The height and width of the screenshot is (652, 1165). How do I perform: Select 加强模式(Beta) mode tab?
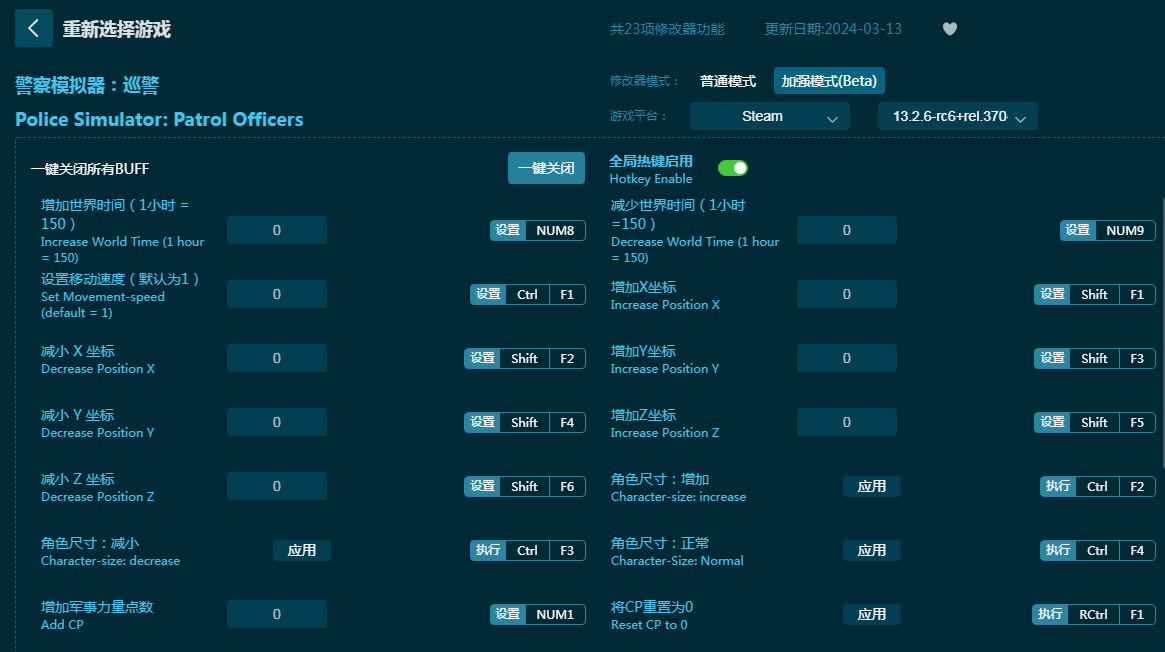829,81
